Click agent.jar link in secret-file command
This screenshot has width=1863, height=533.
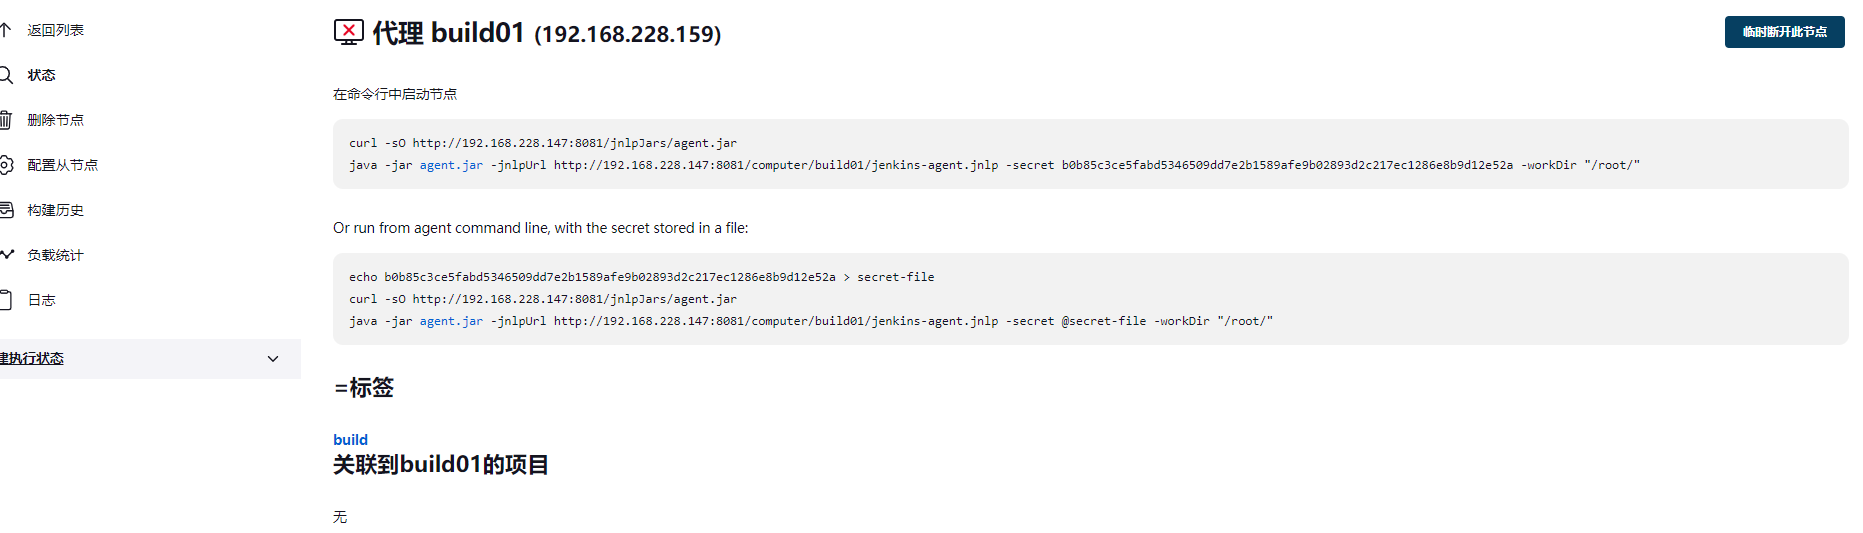[451, 321]
